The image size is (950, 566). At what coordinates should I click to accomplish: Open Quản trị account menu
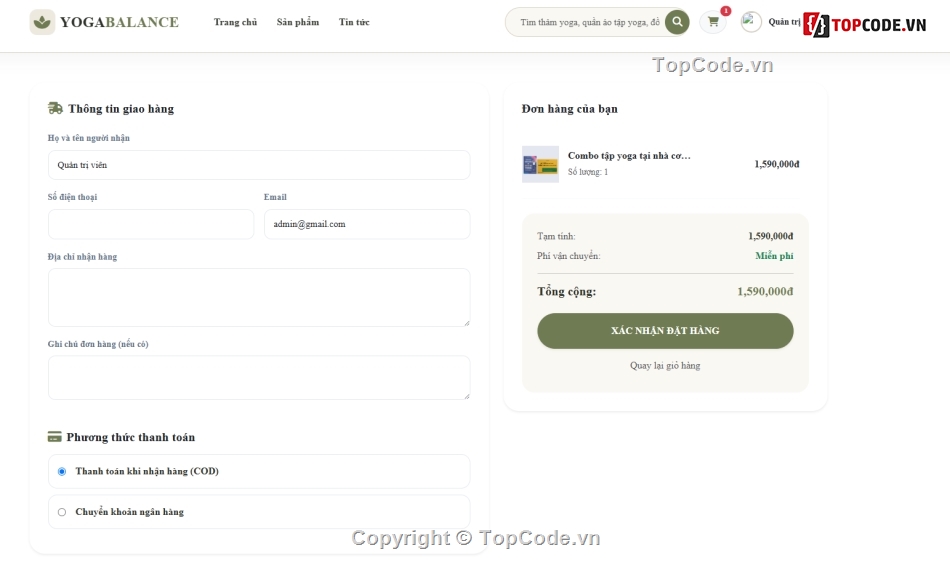784,22
